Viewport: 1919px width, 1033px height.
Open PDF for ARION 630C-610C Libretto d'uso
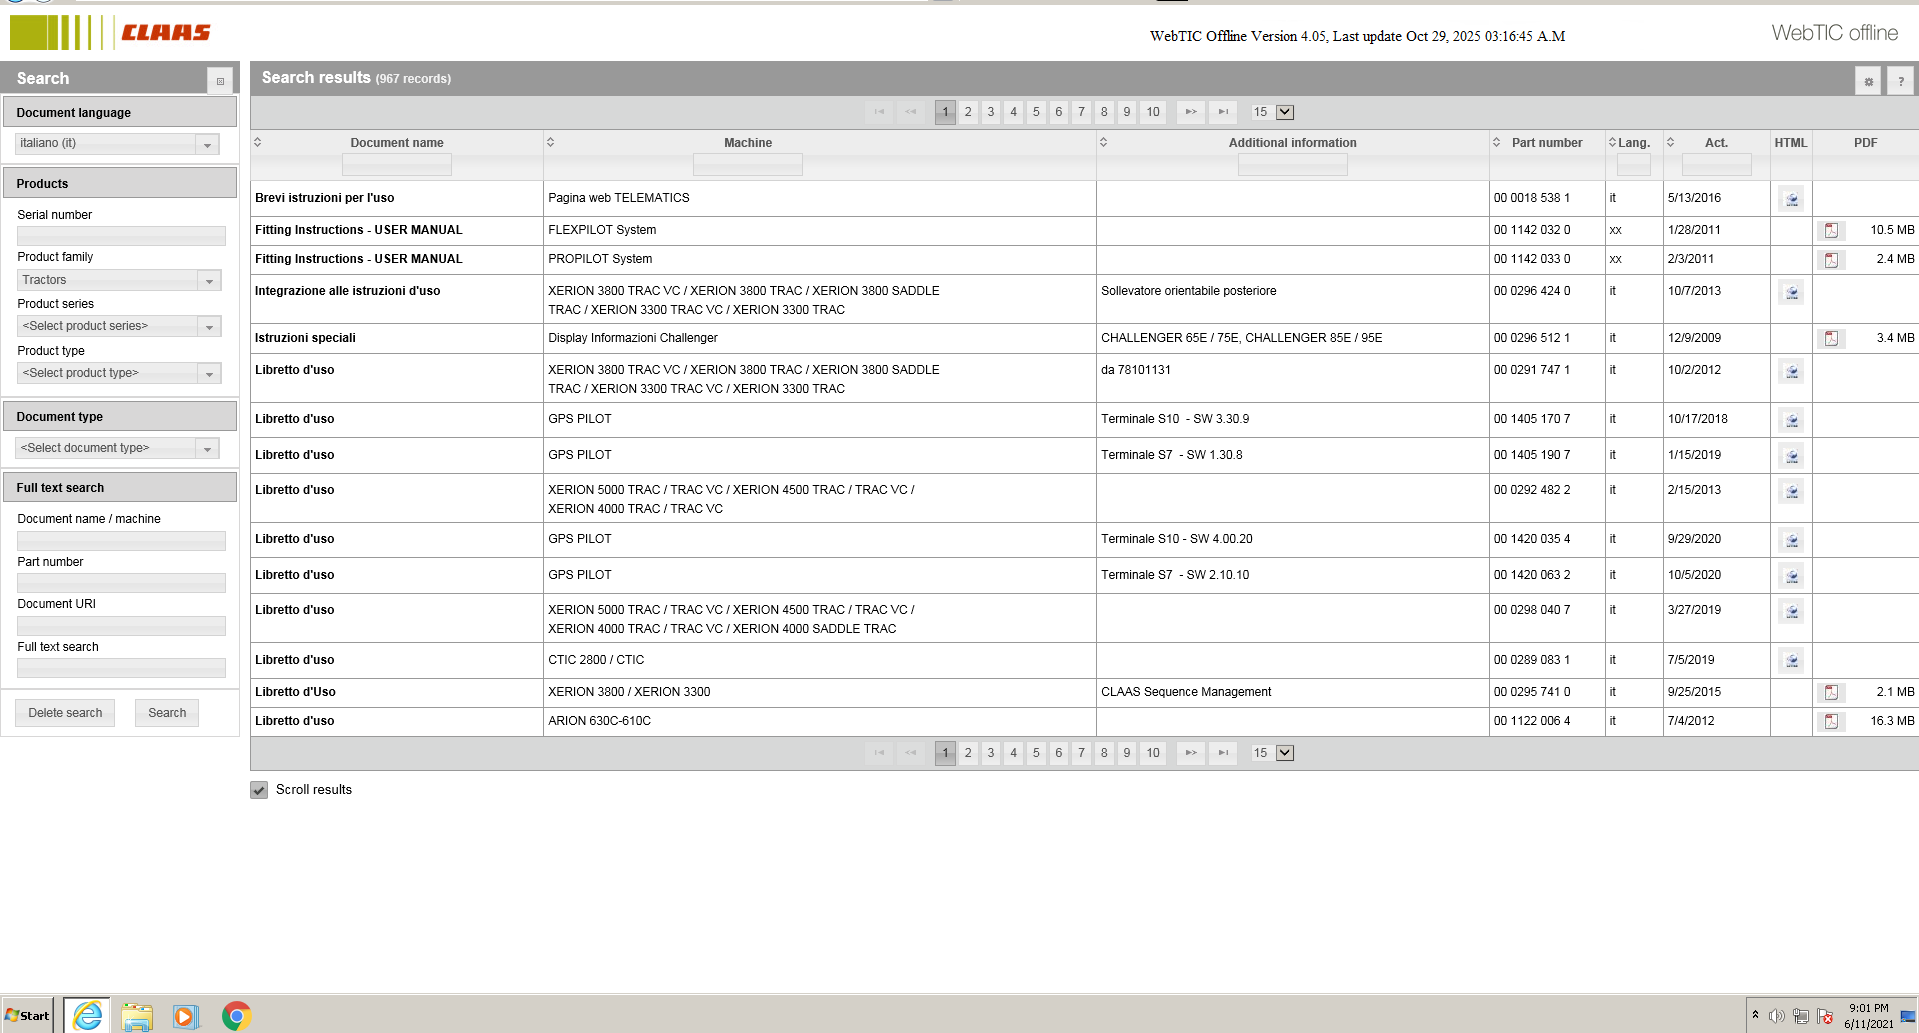click(1831, 721)
